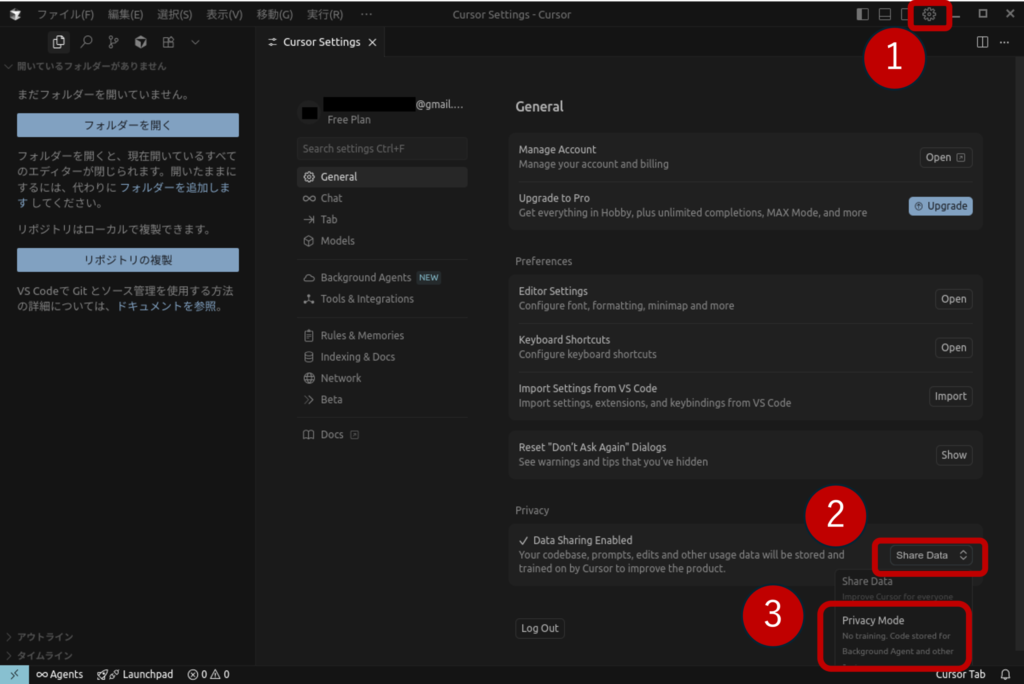Select Tab settings category
1024x684 pixels.
click(x=382, y=220)
